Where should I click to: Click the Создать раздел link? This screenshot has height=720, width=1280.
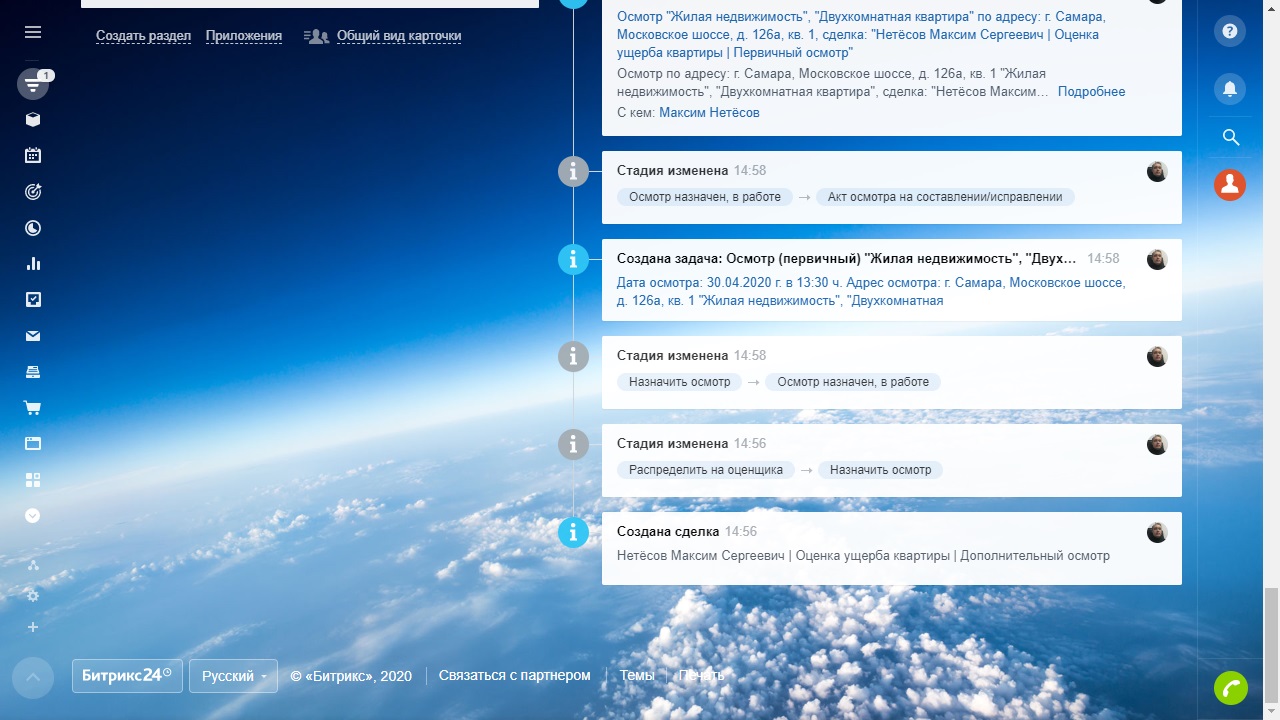pyautogui.click(x=143, y=36)
